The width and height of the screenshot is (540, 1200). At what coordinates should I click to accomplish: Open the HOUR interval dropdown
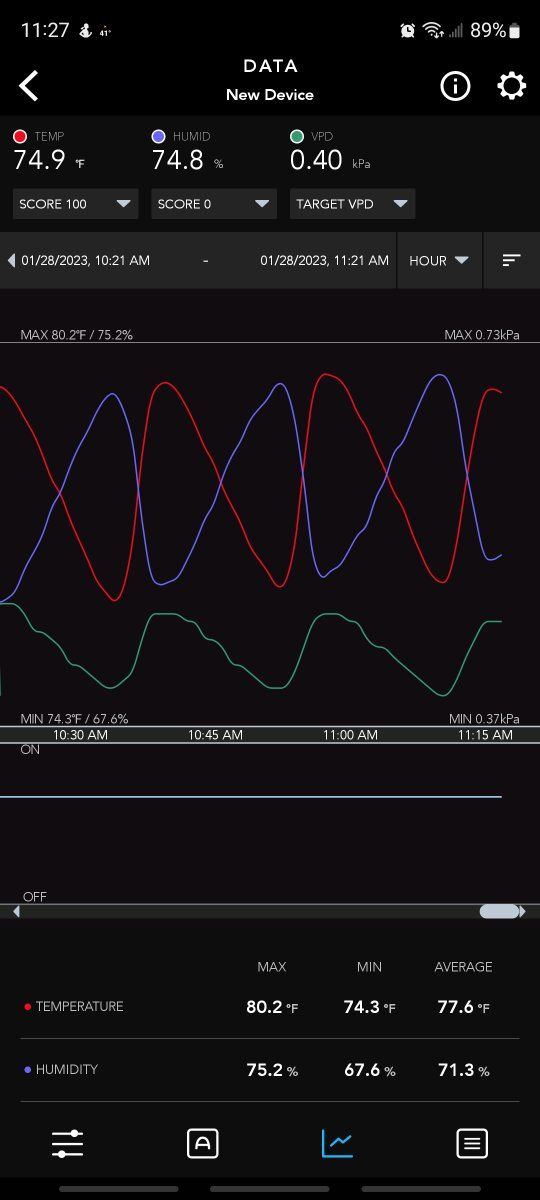coord(439,260)
